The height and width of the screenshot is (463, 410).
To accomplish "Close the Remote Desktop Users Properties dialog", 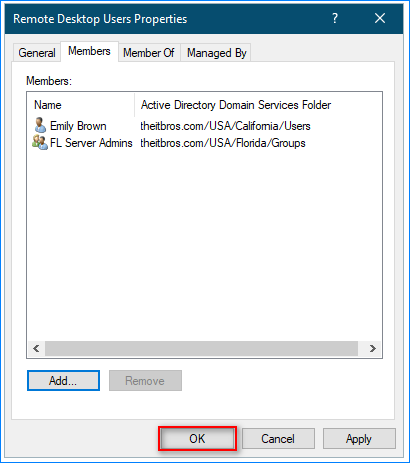I will coord(380,18).
